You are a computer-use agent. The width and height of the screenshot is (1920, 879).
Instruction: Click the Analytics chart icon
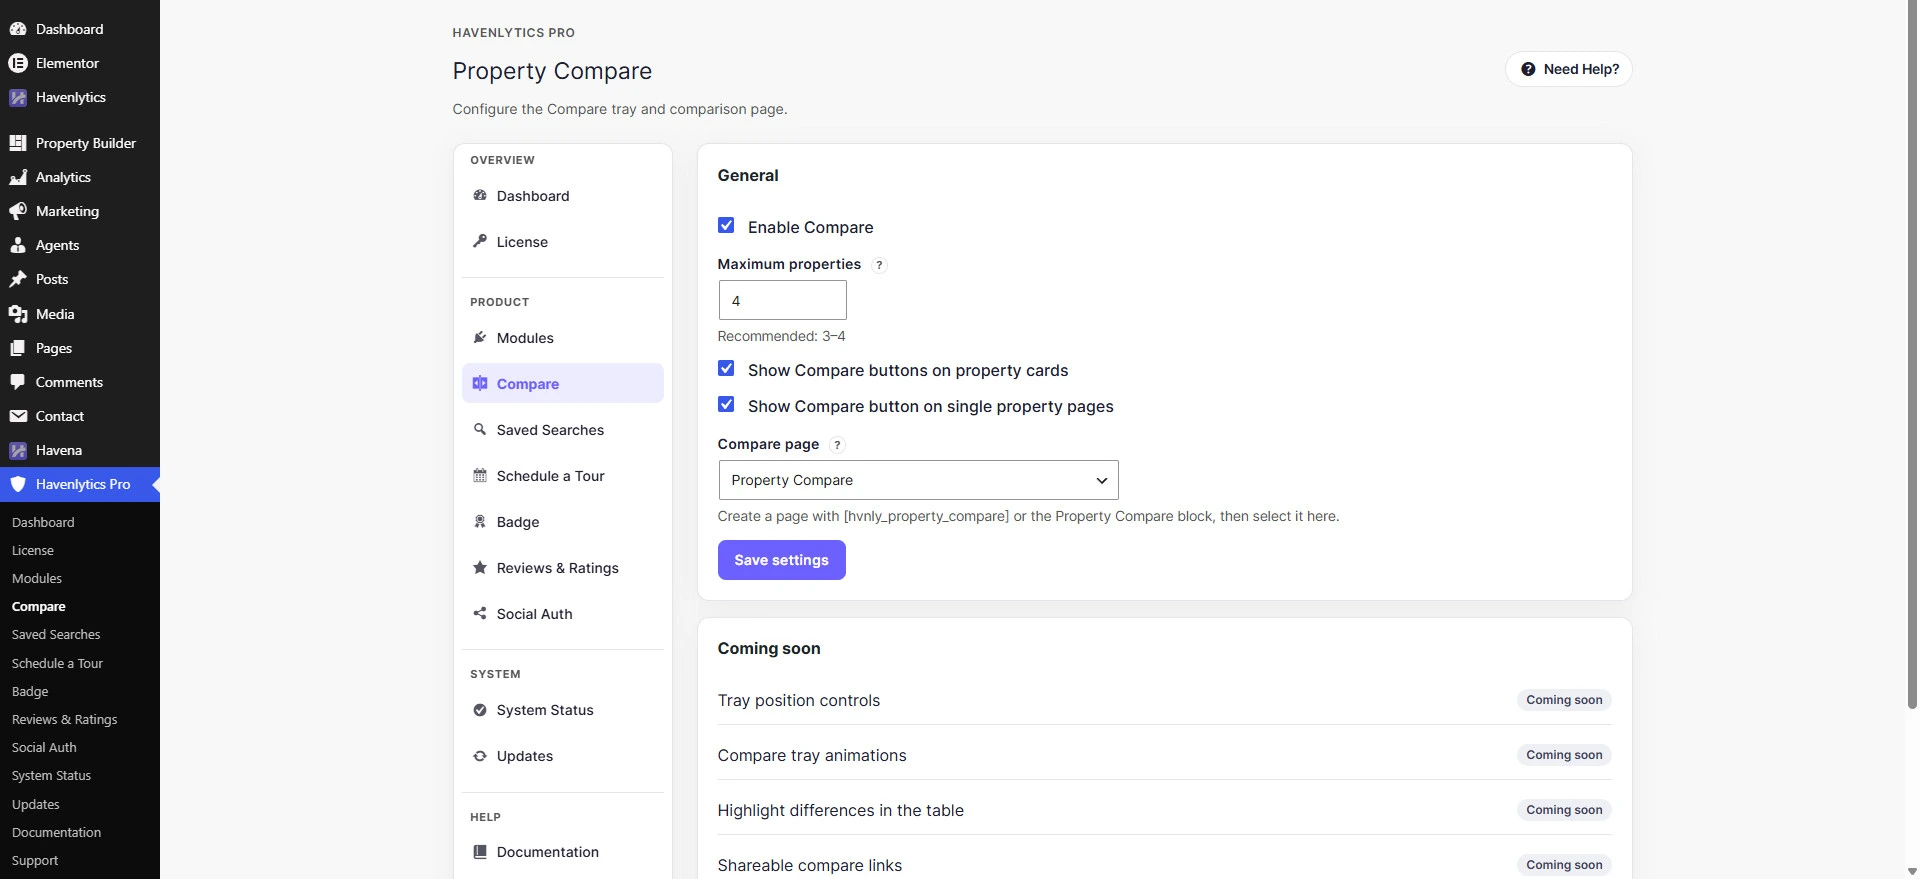[x=18, y=177]
